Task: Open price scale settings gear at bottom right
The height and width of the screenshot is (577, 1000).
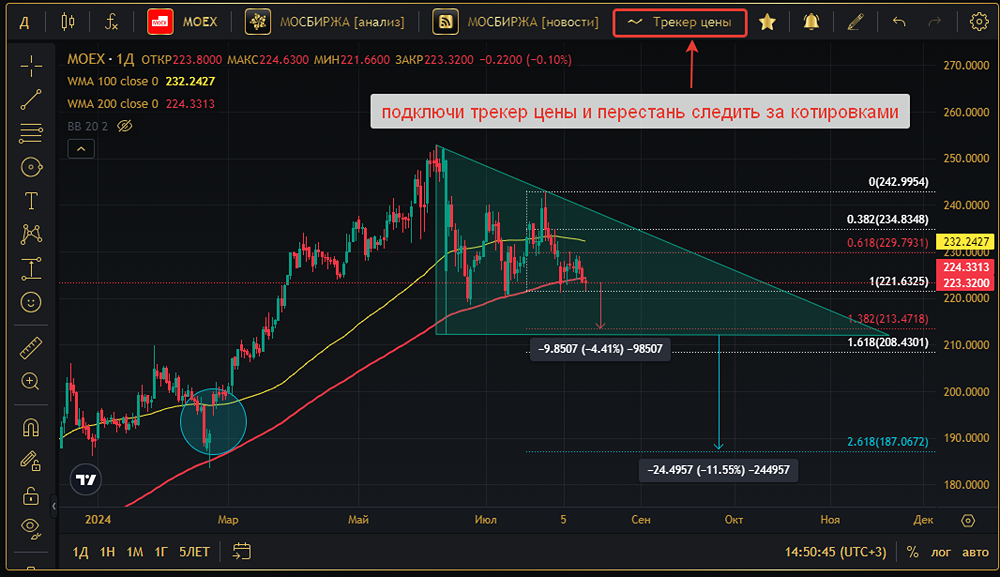Action: tap(968, 520)
